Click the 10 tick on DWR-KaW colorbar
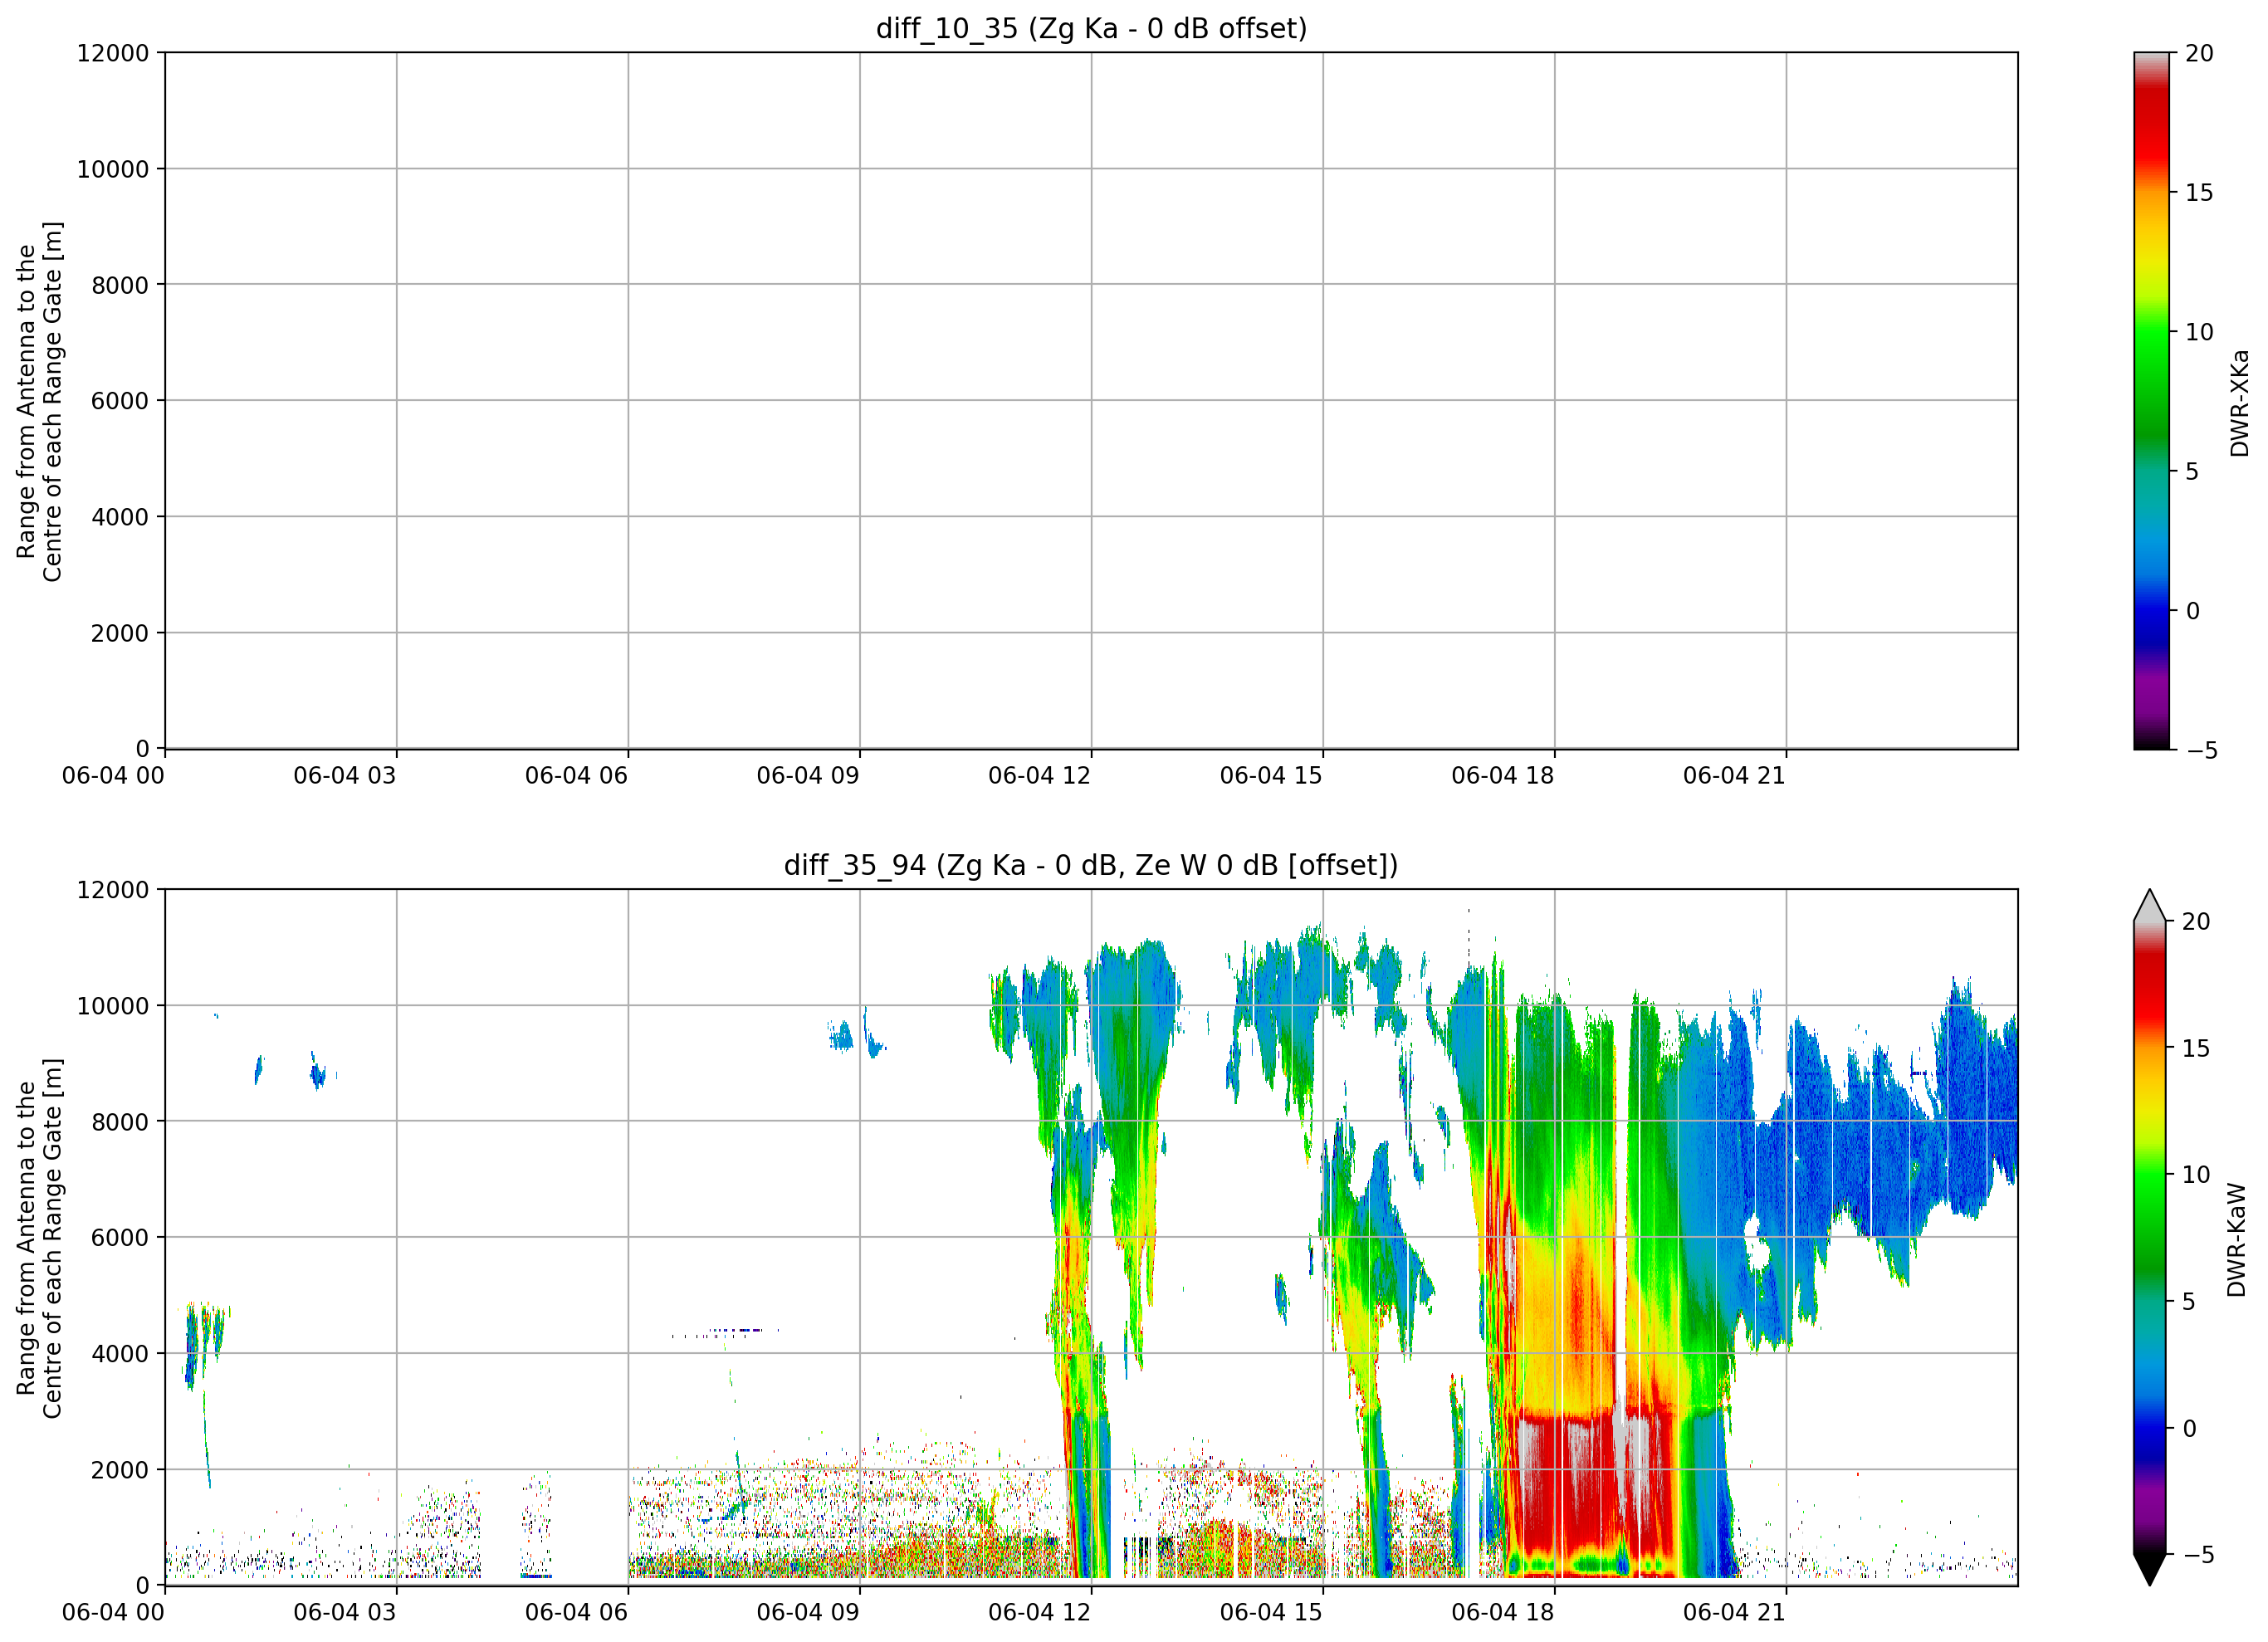 tap(2195, 1174)
